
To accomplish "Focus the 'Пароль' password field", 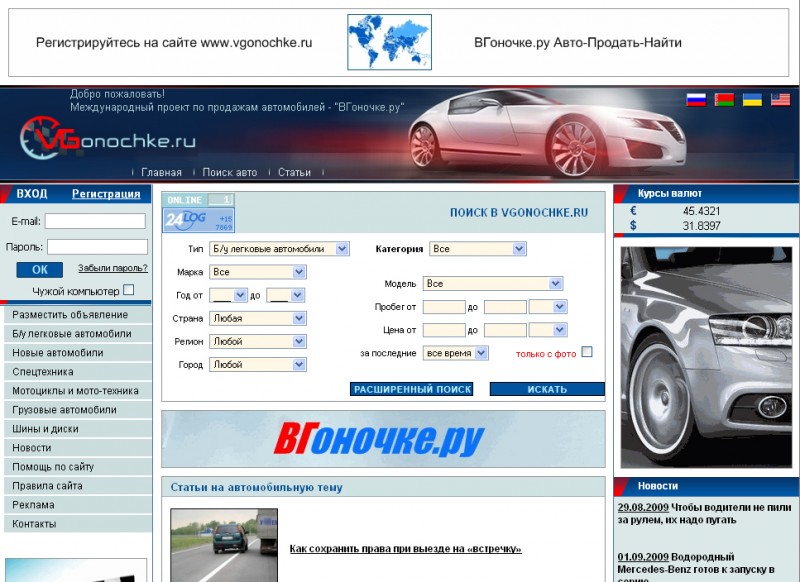I will (x=97, y=247).
